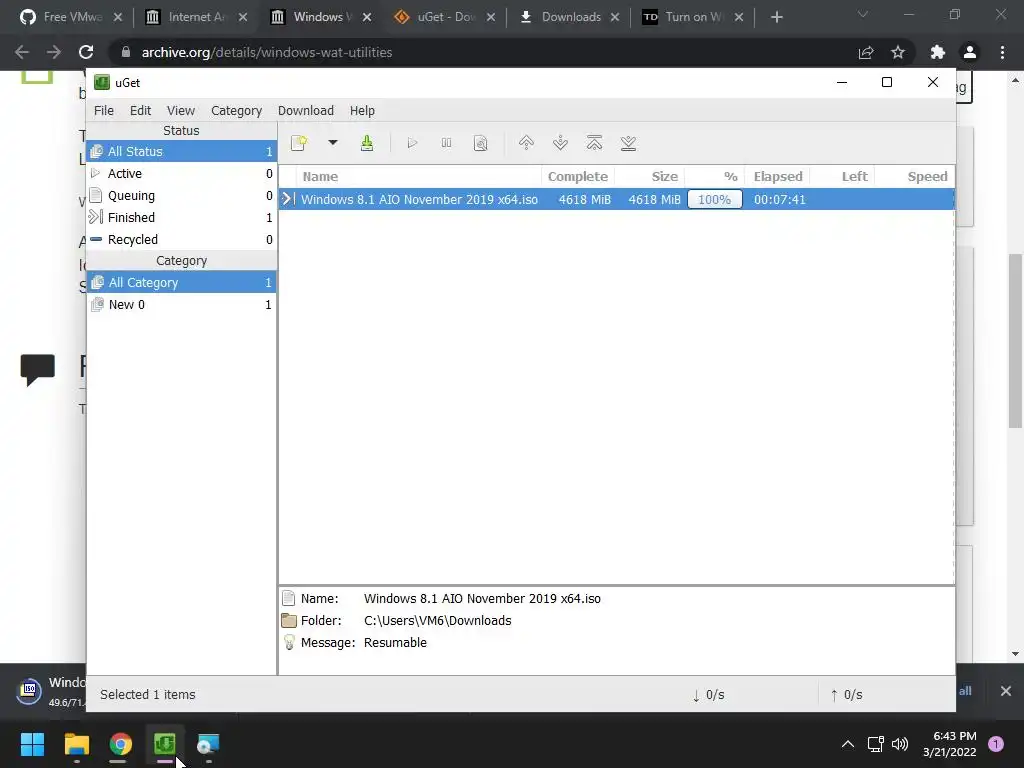Click the uGet icon on the taskbar
Screen dimensions: 1024x768
(x=165, y=744)
